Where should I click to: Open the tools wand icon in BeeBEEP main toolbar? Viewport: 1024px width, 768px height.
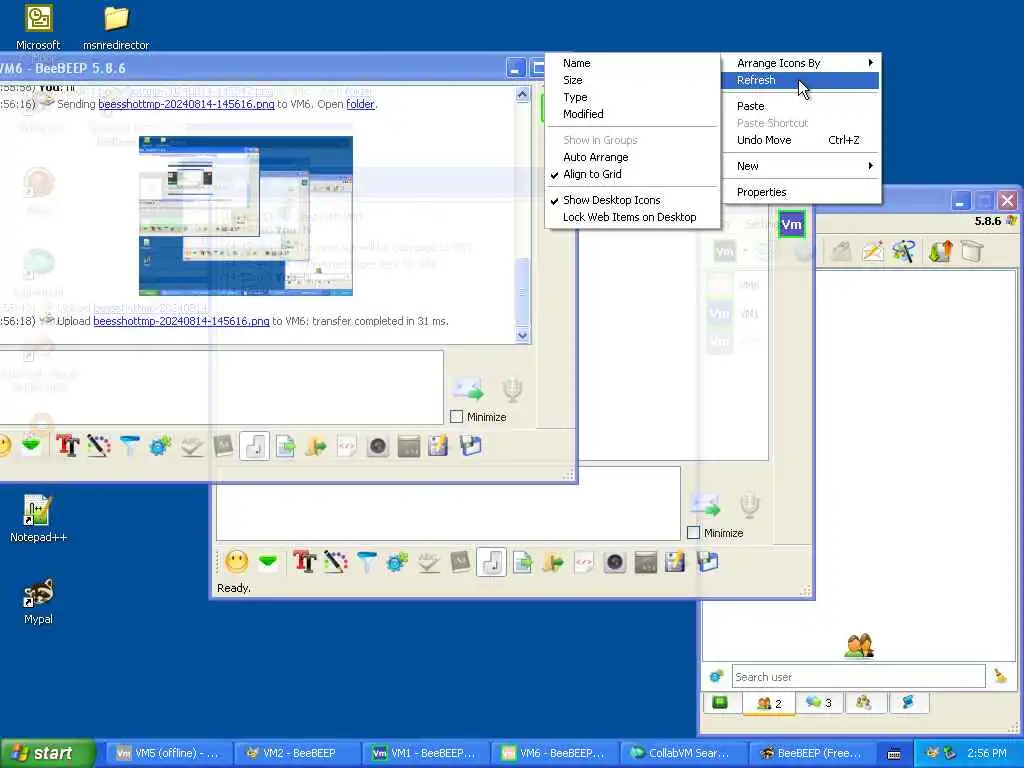pos(904,251)
